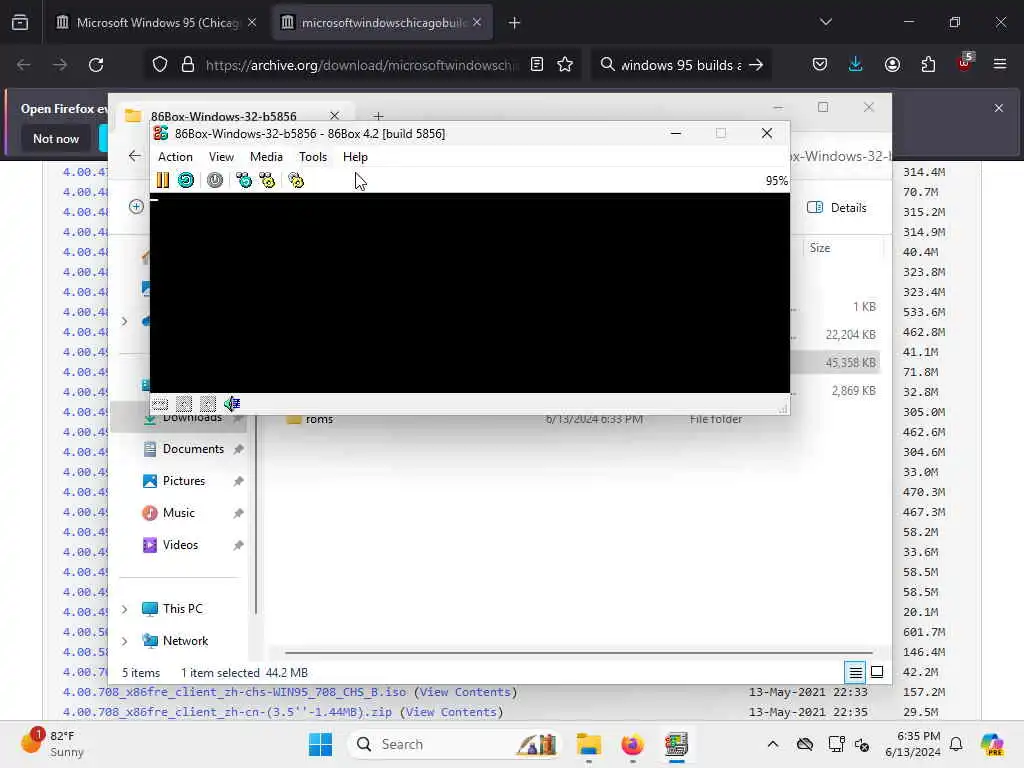Open the Help menu in 86Box
The height and width of the screenshot is (768, 1024).
tap(355, 157)
